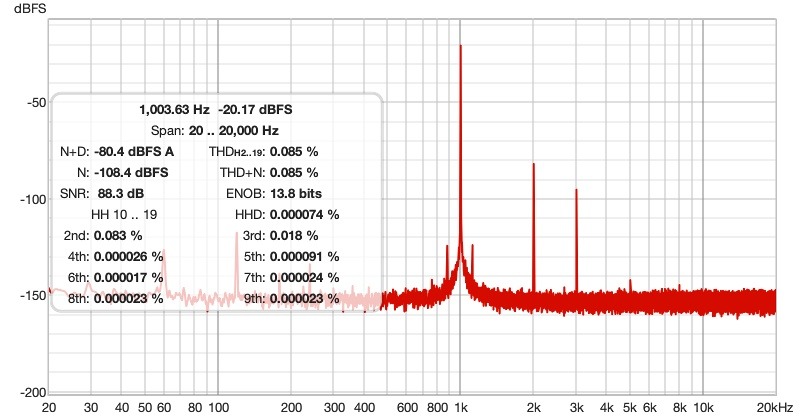Image resolution: width=800 pixels, height=420 pixels.
Task: Click the 1k x-axis label
Action: (461, 408)
